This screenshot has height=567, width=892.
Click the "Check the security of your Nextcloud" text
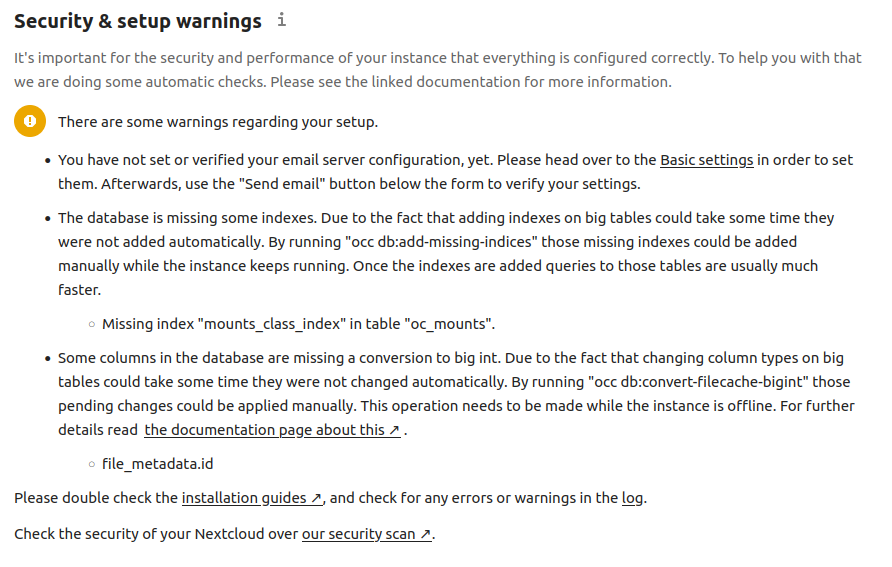pos(156,534)
